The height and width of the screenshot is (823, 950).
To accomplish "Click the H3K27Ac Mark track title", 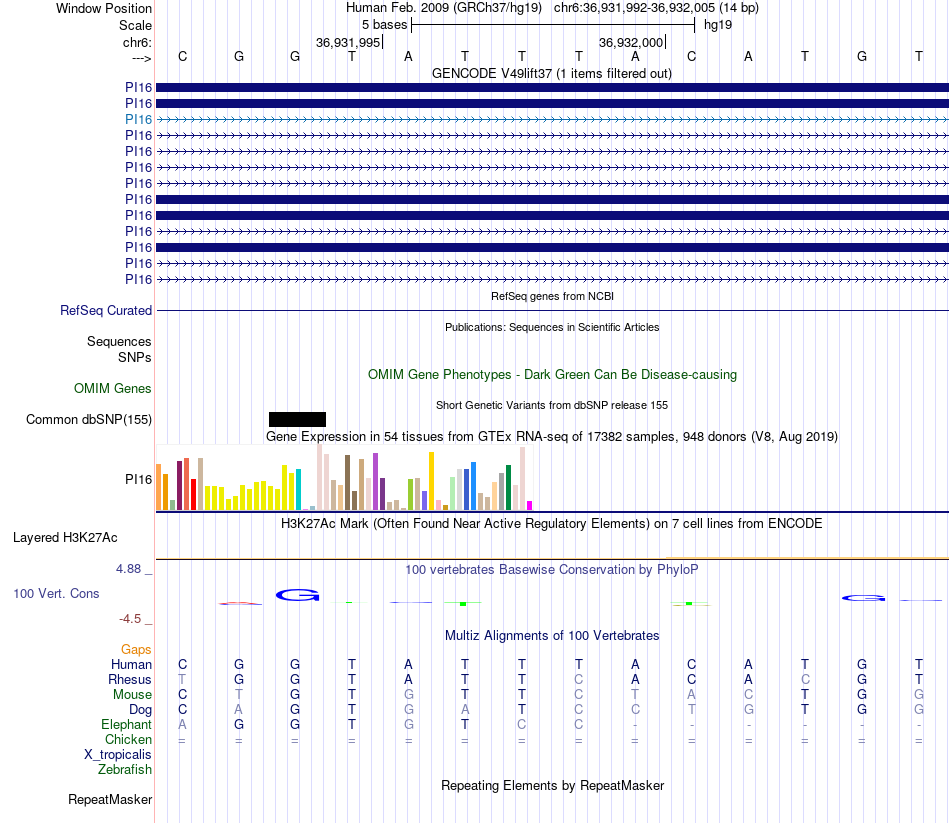I will pyautogui.click(x=552, y=524).
